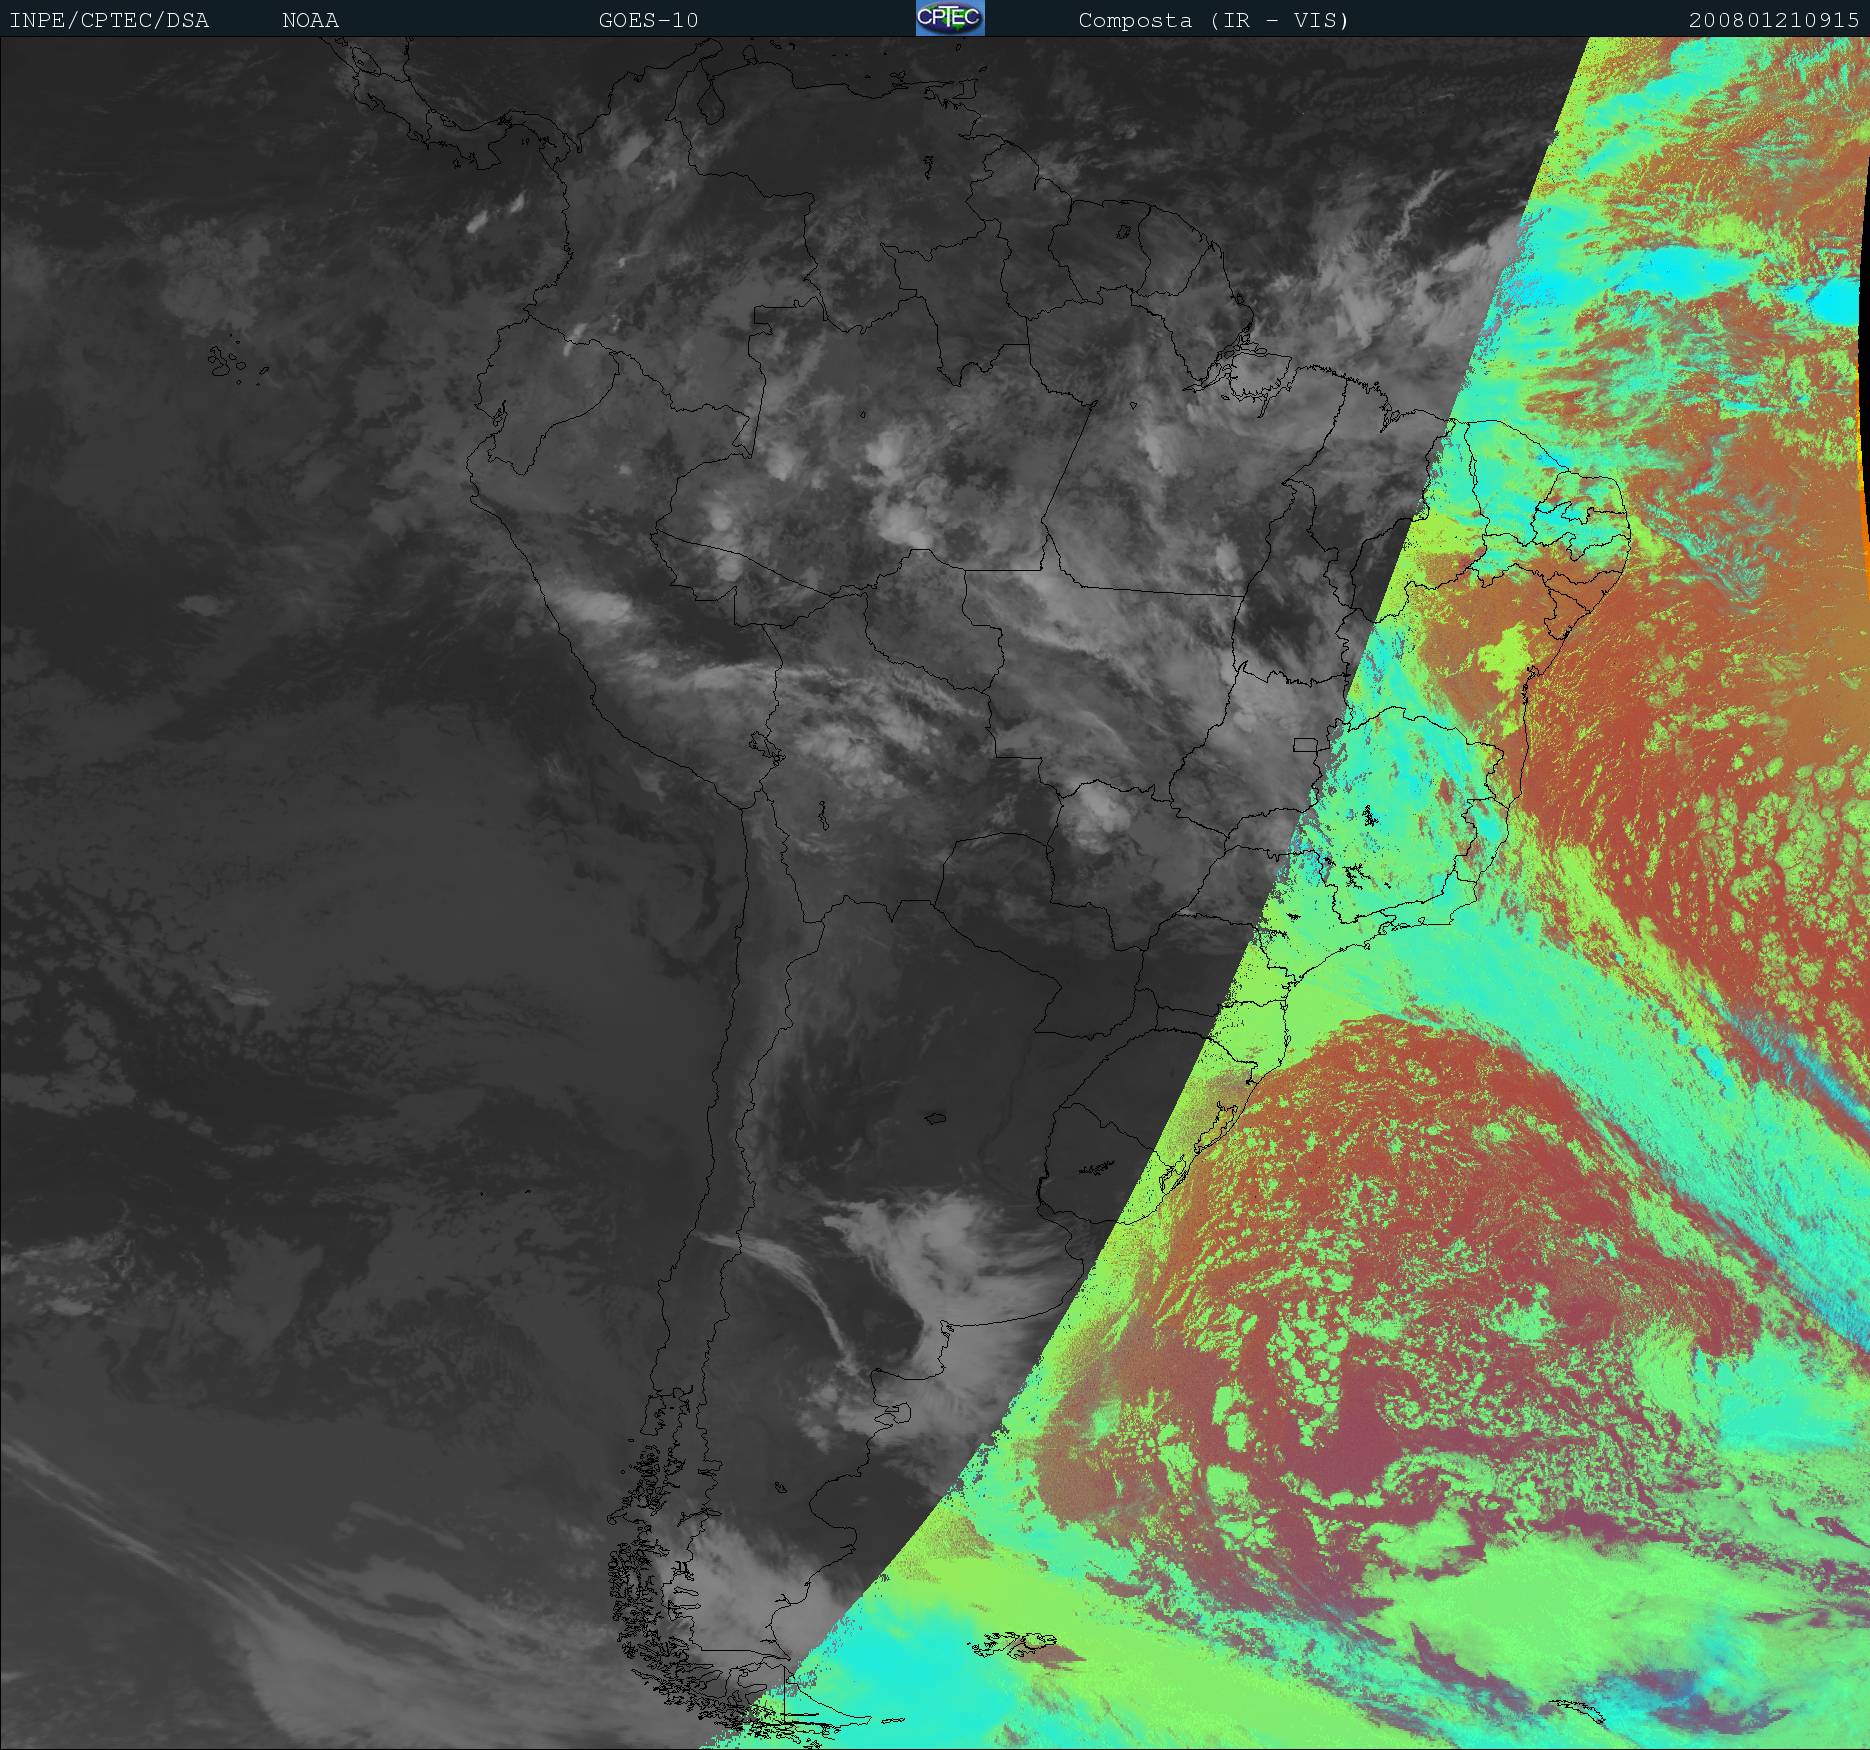Screen dimensions: 1870x1750
Task: Select the Composta (IR - VIS) title
Action: tap(1213, 20)
